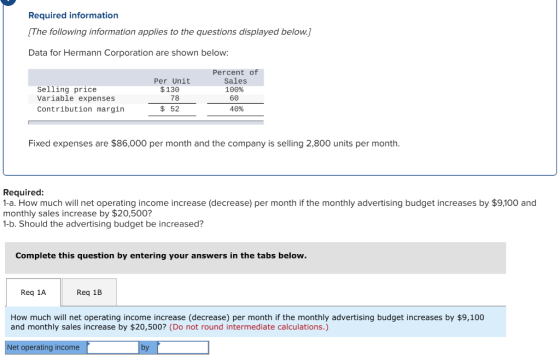
Task: Click the 'Fixed expenses are $86,000' sentence
Action: (214, 144)
